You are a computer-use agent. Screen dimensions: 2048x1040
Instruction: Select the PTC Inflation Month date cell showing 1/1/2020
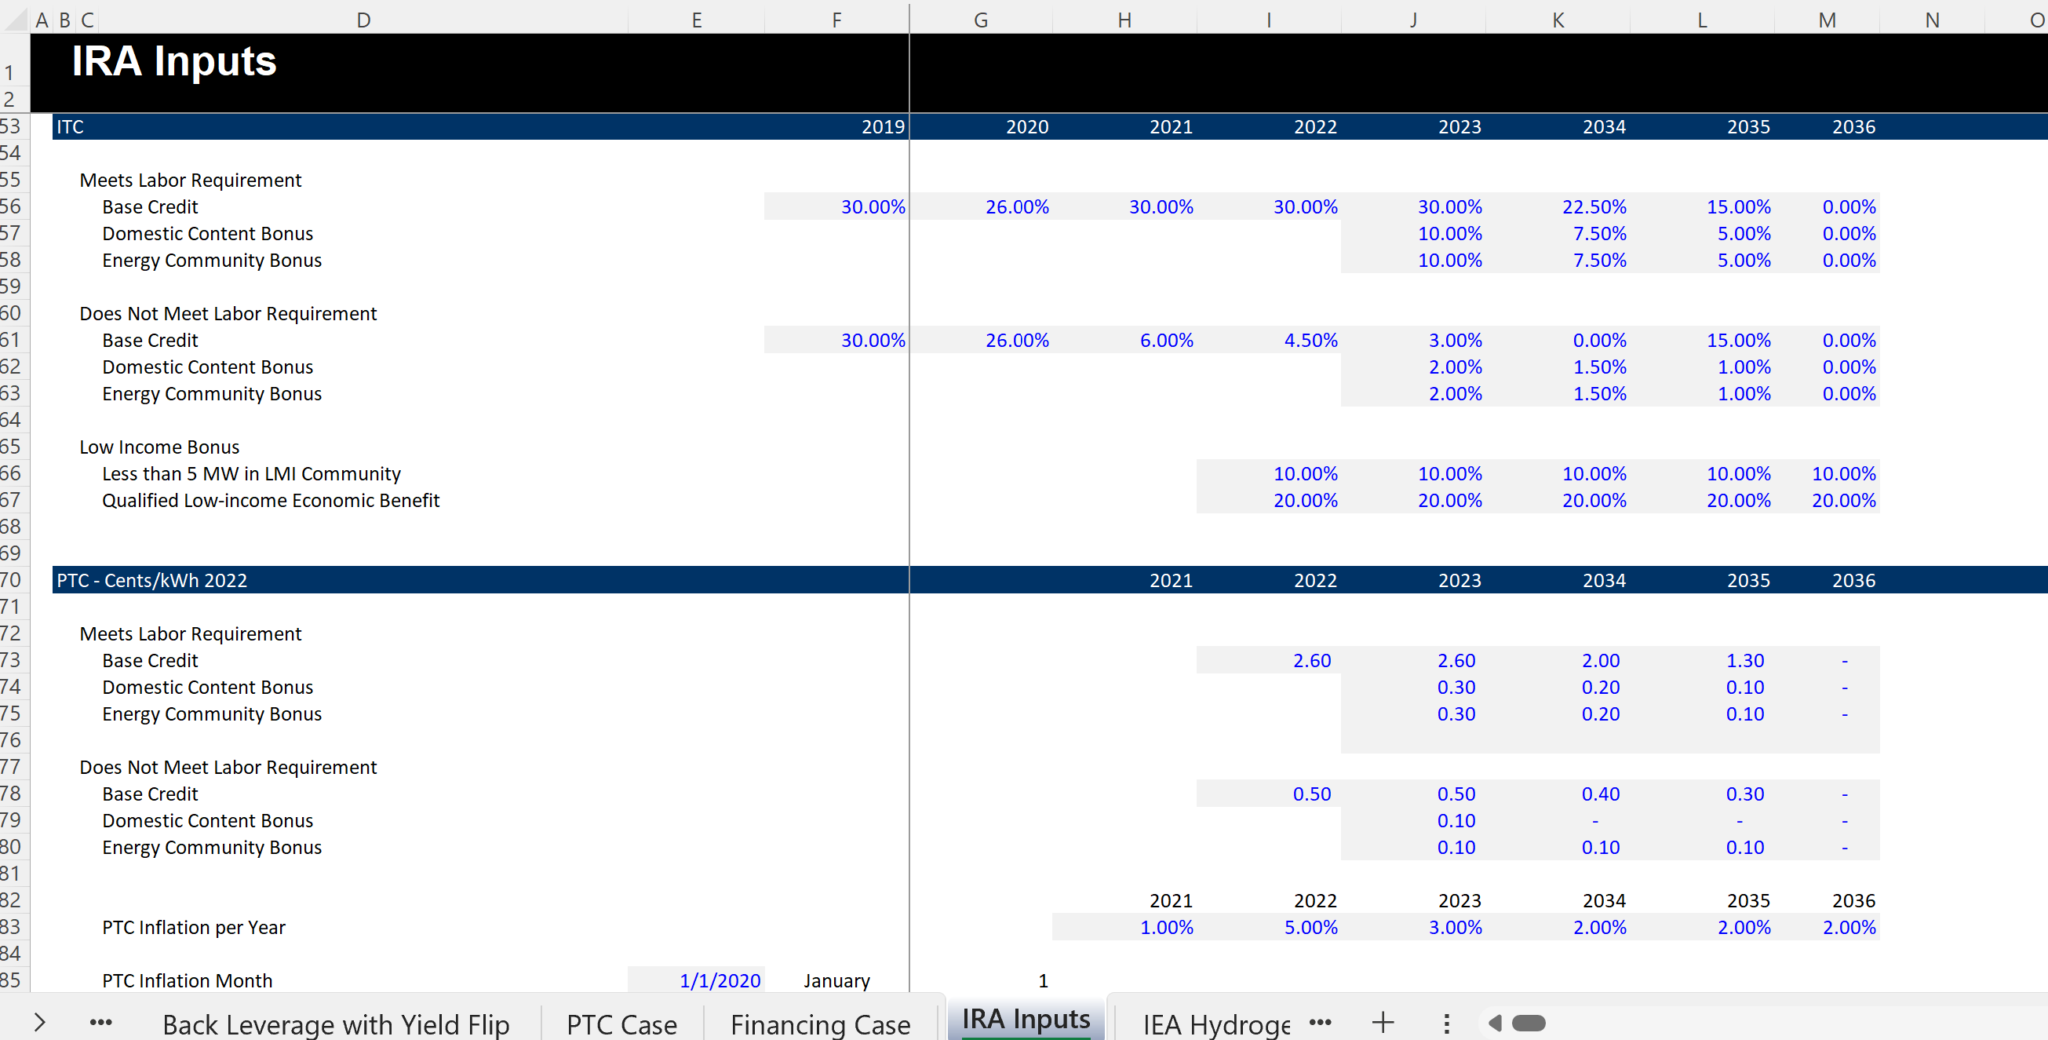719,980
